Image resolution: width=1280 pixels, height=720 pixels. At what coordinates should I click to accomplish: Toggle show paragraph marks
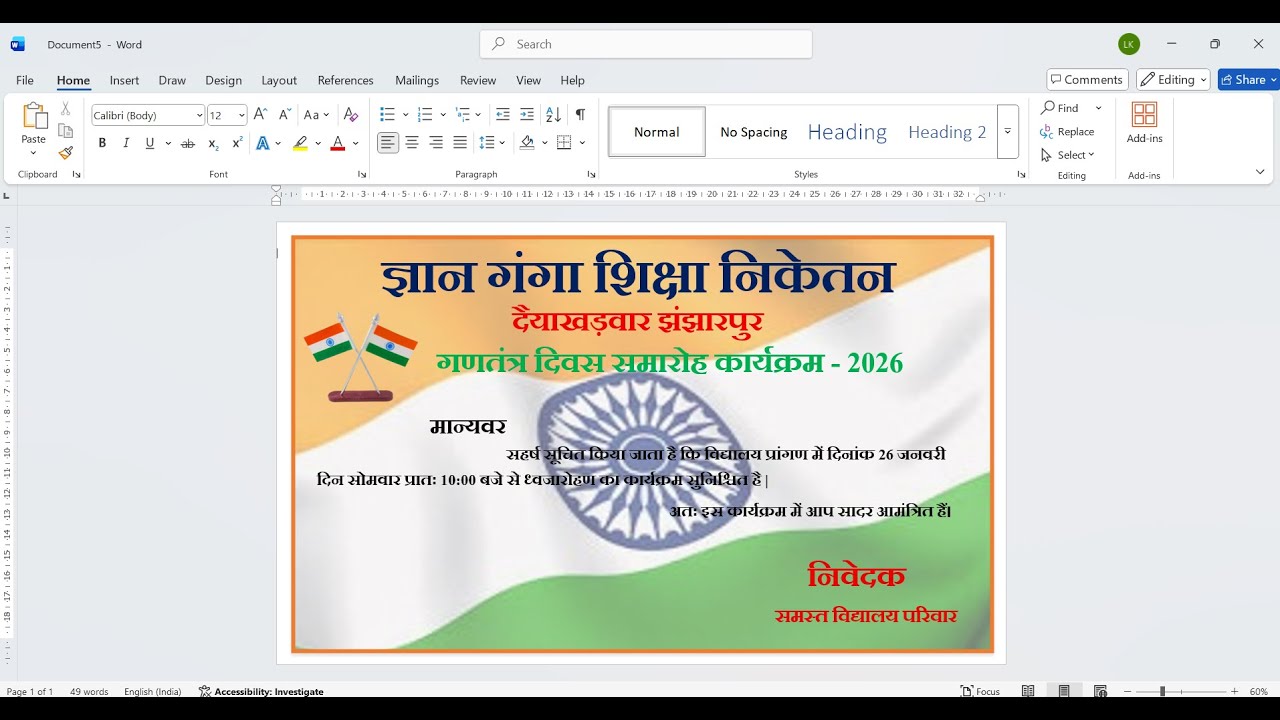pyautogui.click(x=580, y=115)
